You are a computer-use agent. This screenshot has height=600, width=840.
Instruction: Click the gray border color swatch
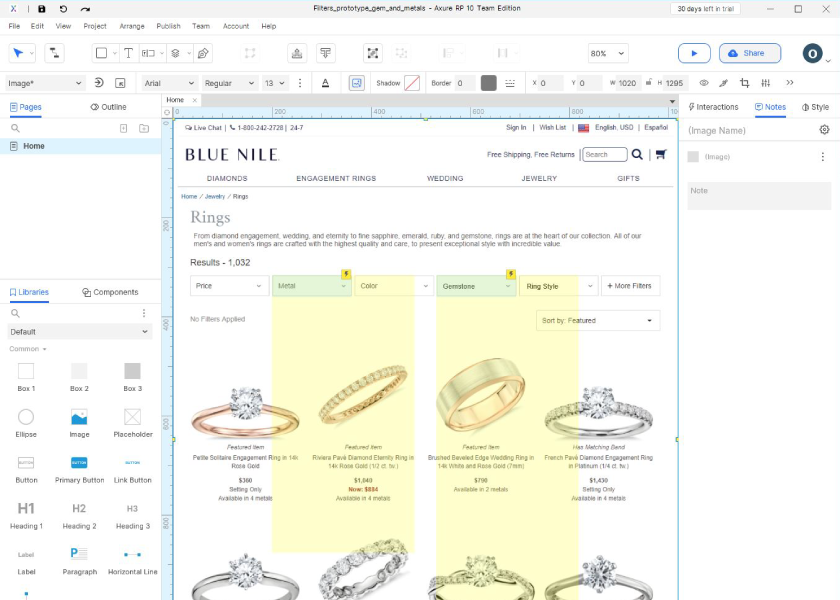(489, 83)
